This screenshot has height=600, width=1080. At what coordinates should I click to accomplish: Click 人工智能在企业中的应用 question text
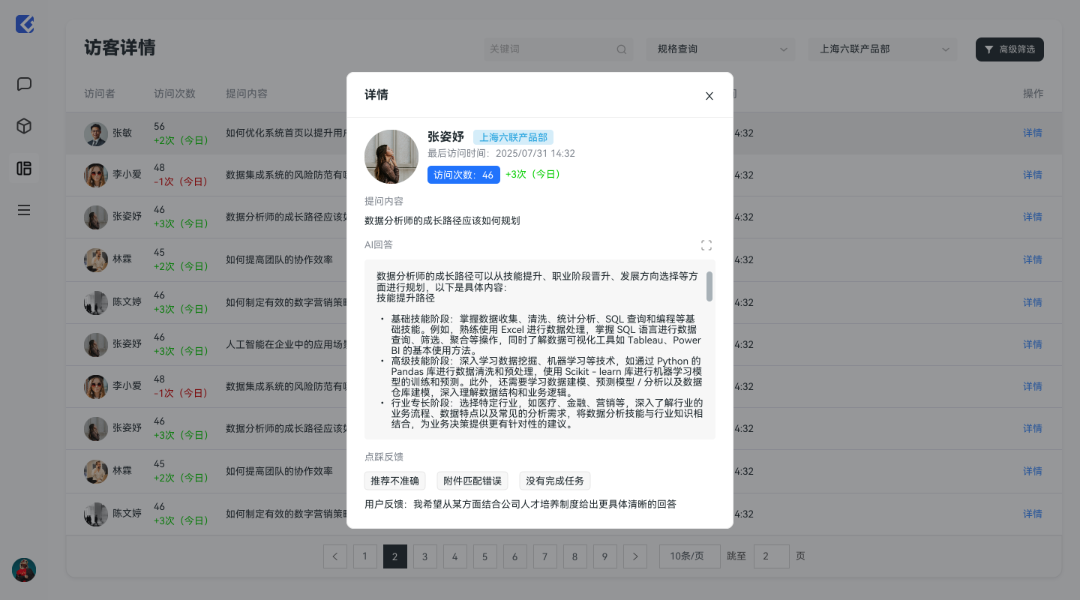287,344
